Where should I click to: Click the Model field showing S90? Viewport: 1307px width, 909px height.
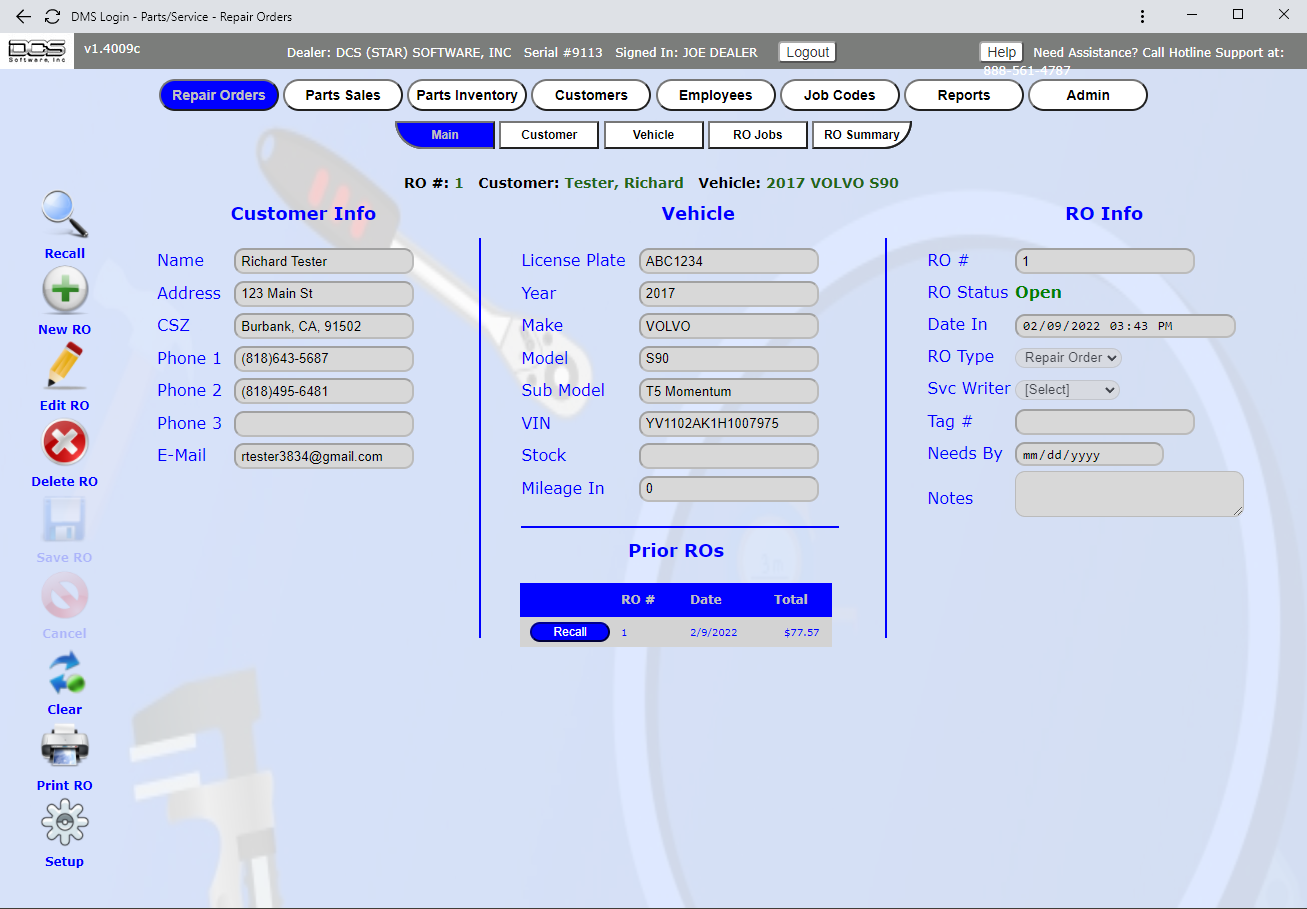click(x=729, y=359)
